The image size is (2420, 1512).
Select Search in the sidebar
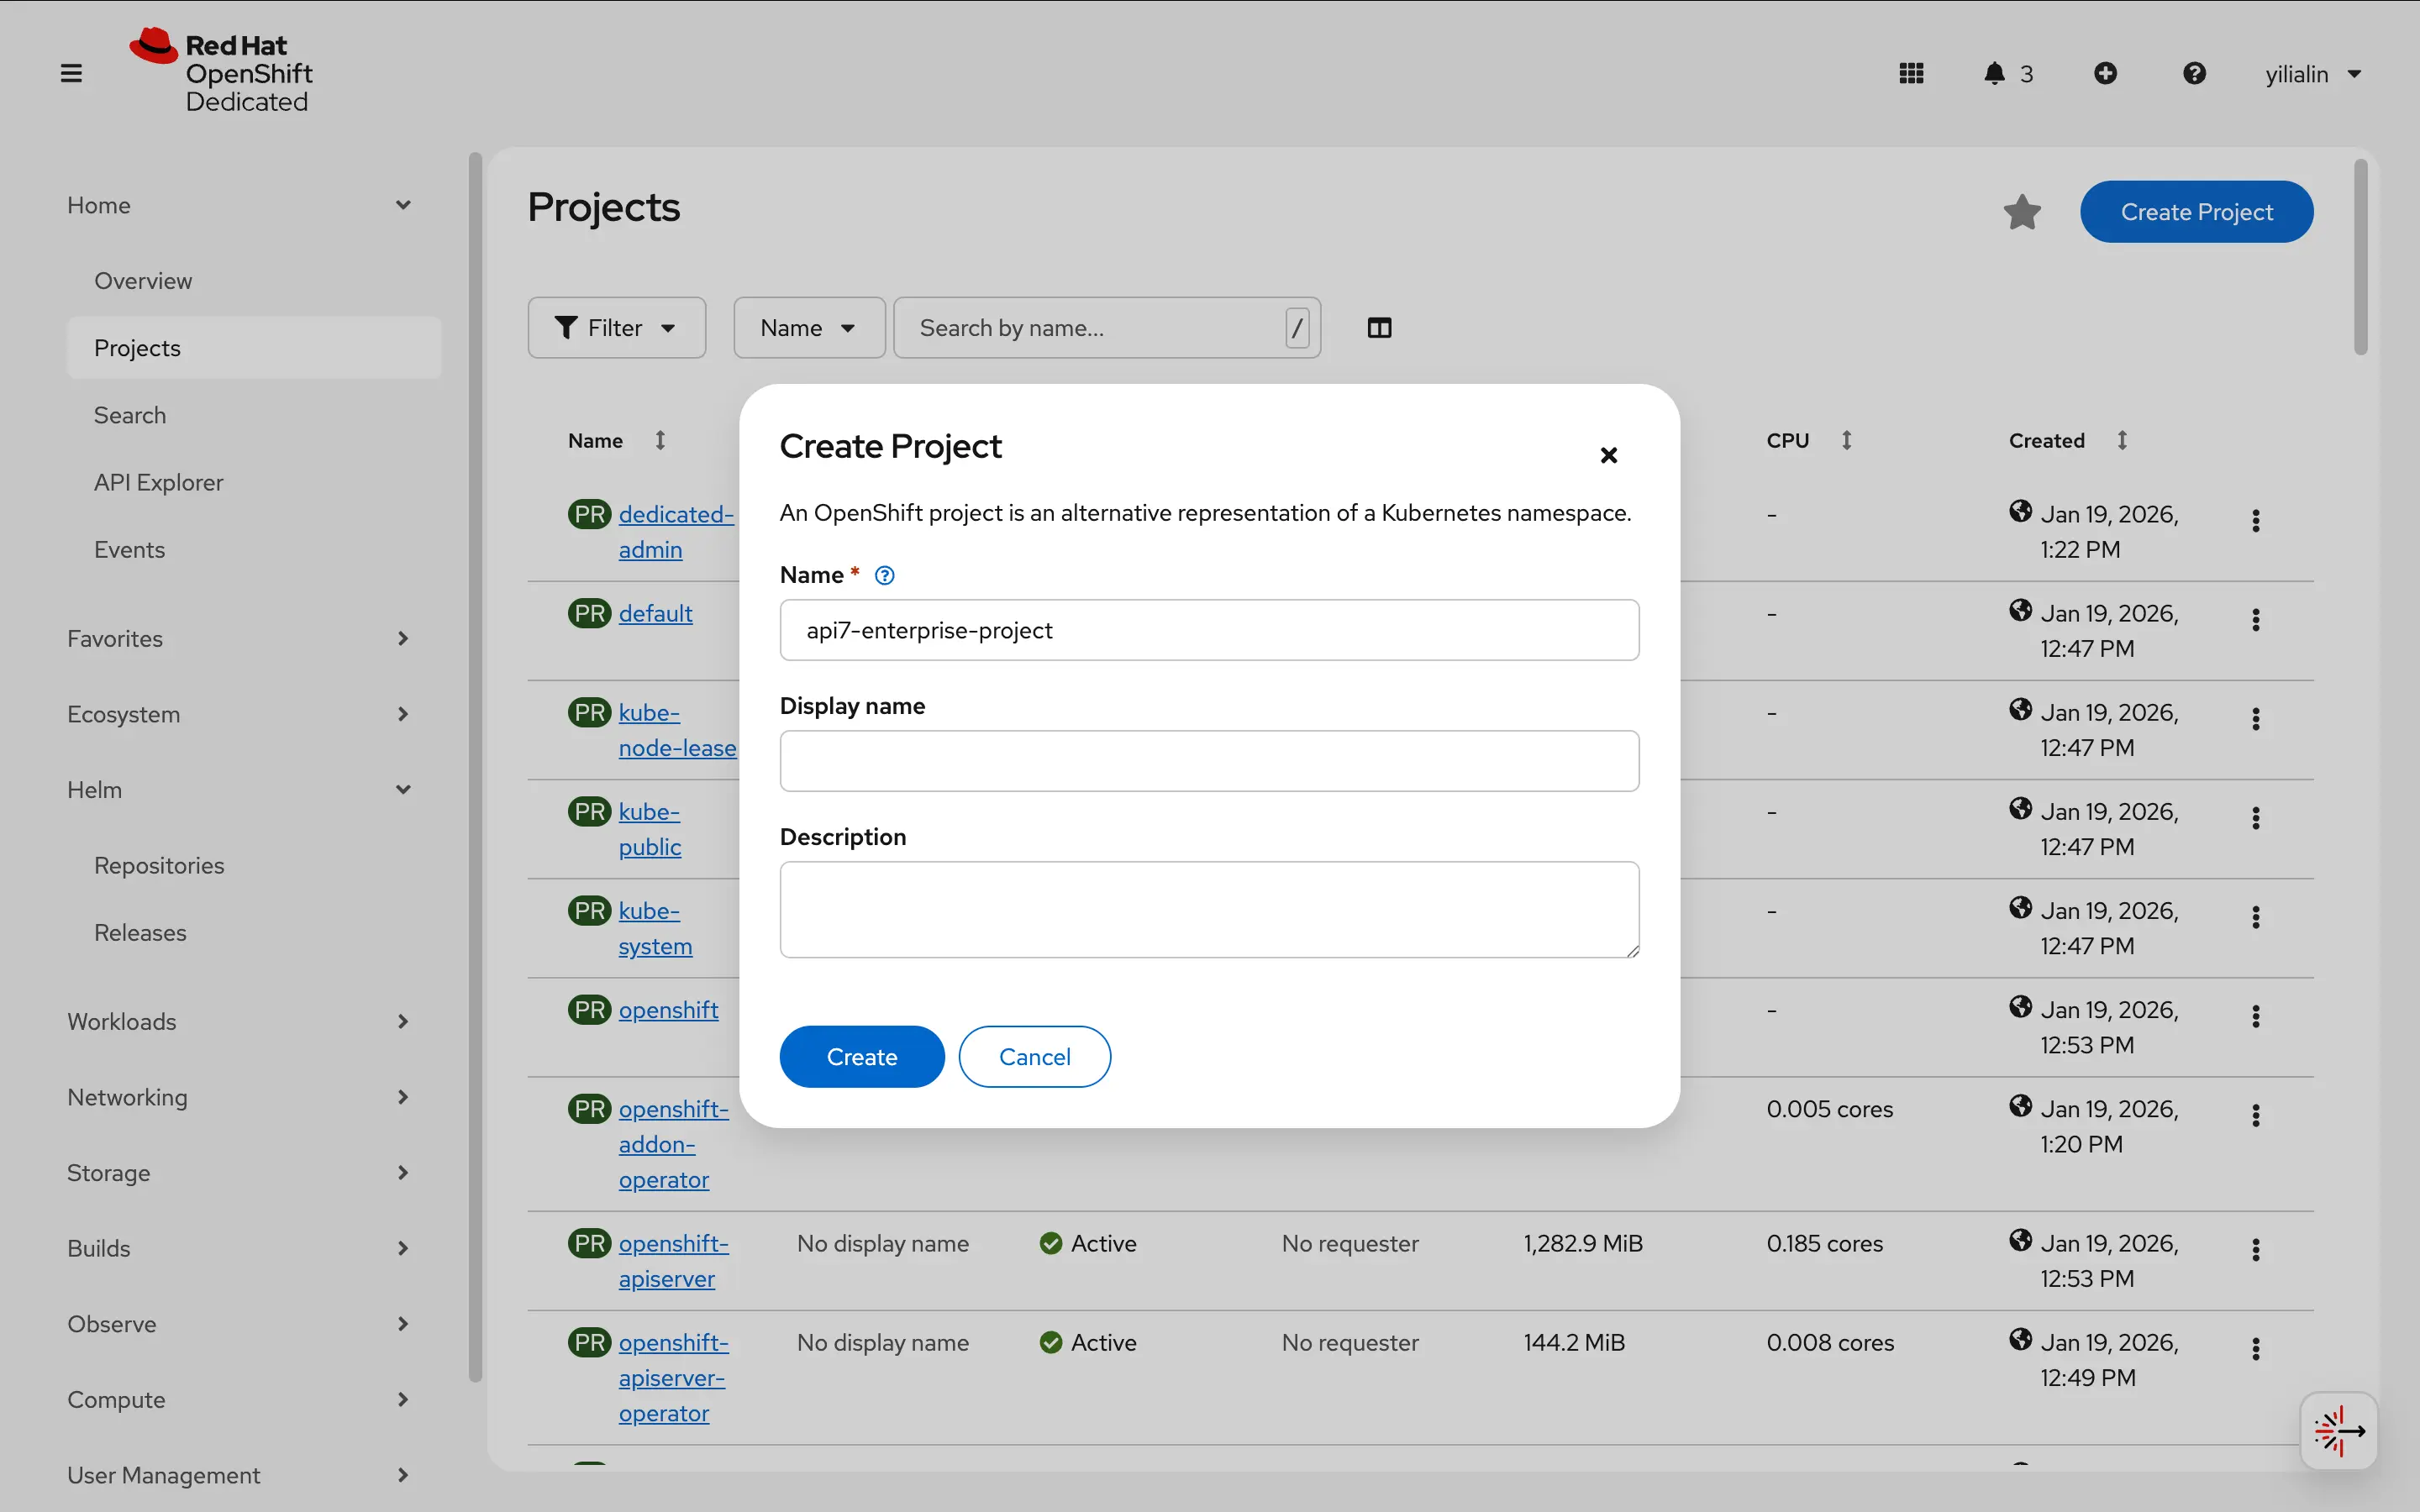(129, 414)
